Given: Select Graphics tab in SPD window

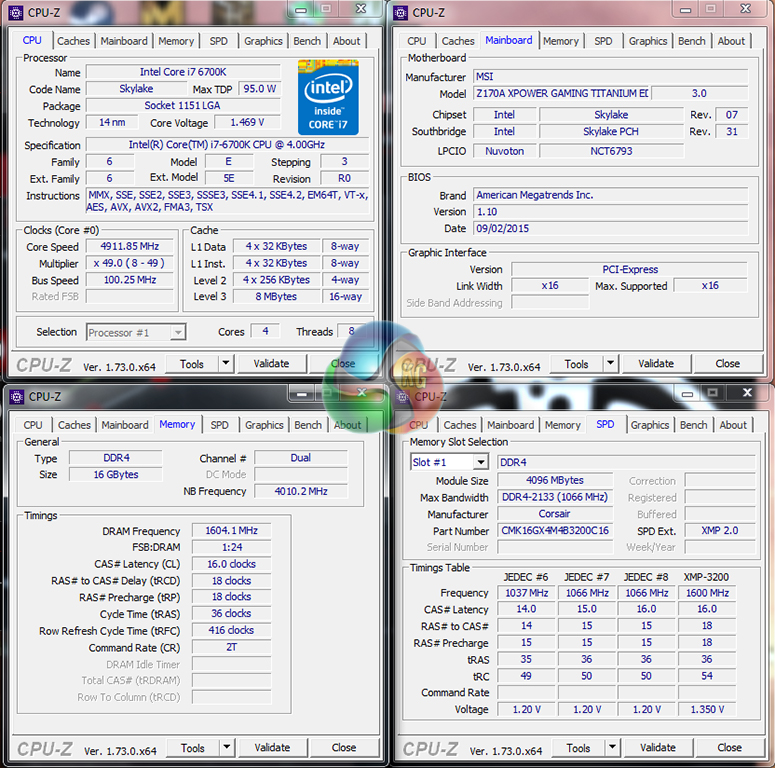Looking at the screenshot, I should [x=649, y=425].
